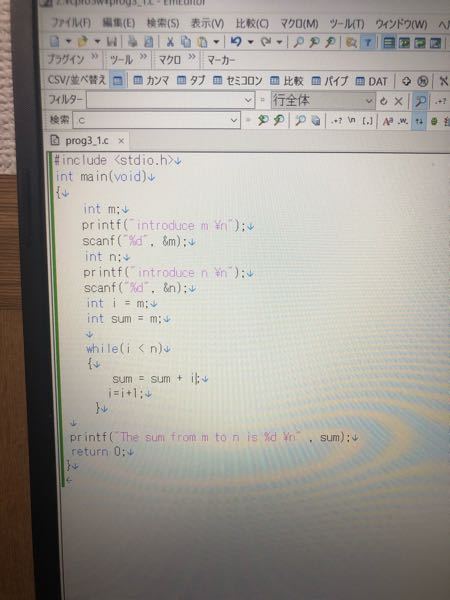Toggle regular expression (.+?) in search bar

(x=337, y=121)
